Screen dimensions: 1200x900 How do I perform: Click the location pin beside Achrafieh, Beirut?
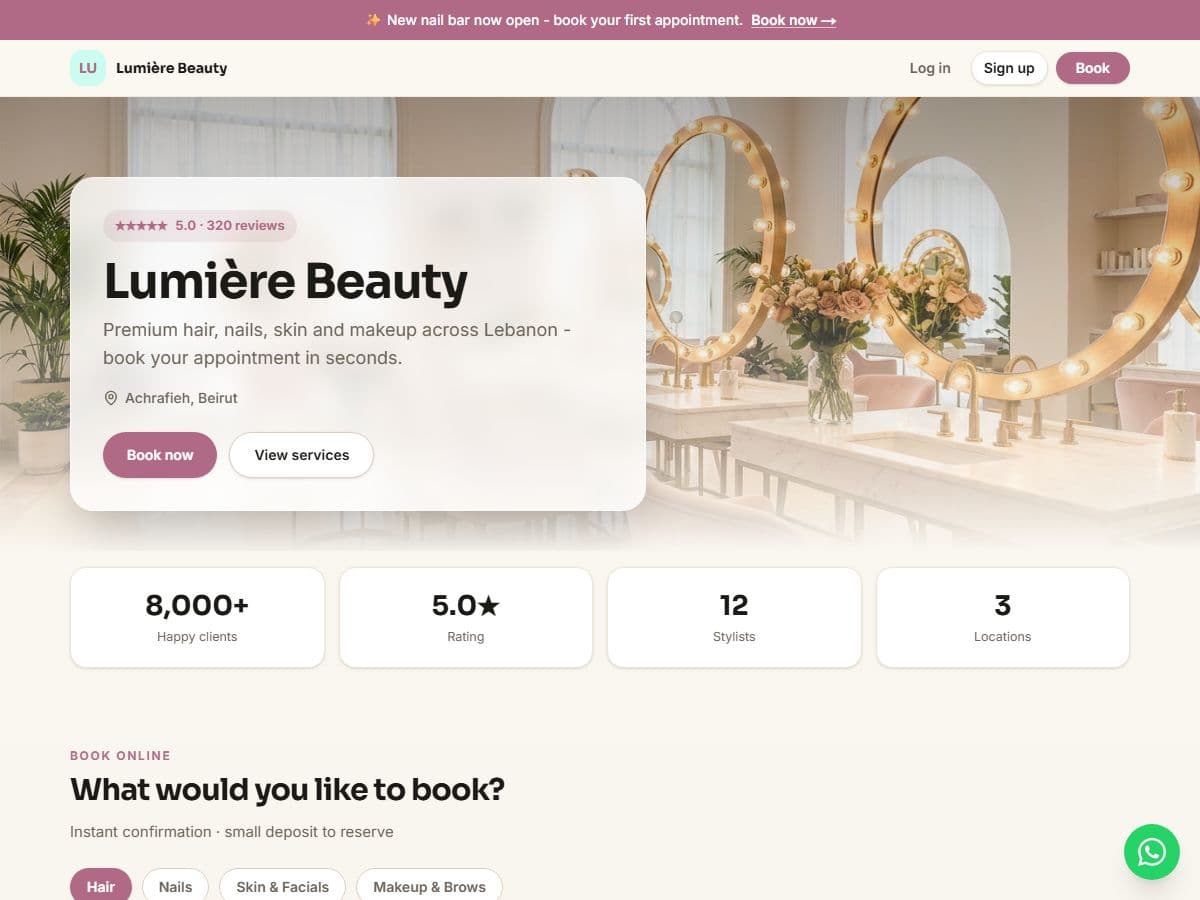[x=111, y=398]
